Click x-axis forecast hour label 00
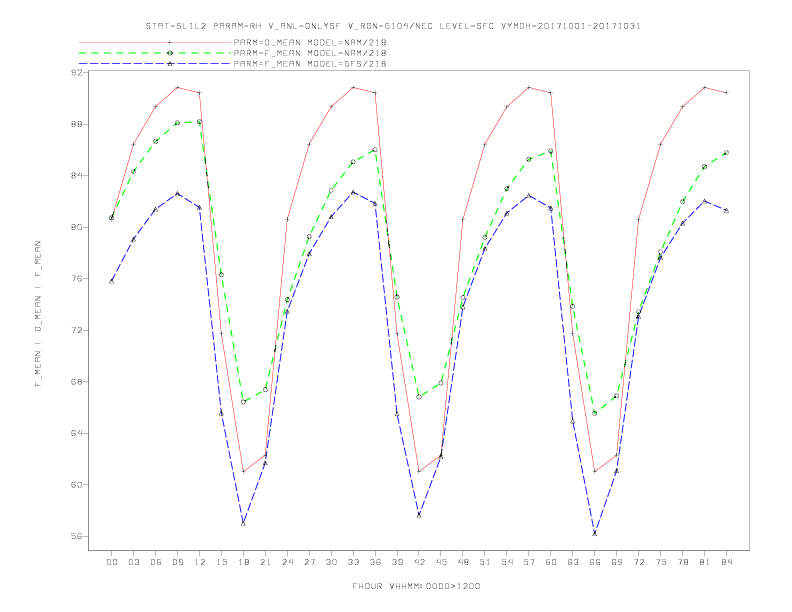The image size is (792, 612). (112, 562)
